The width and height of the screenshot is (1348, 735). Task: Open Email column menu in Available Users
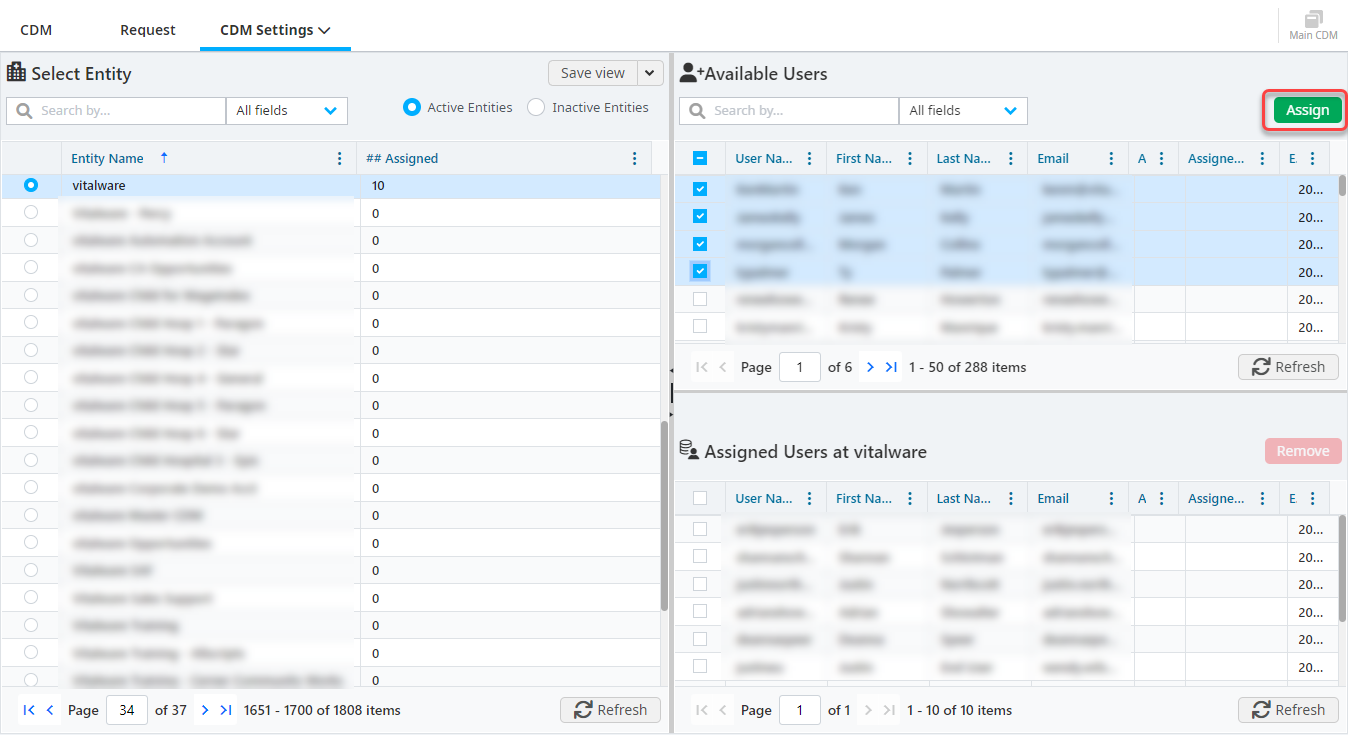point(1111,158)
